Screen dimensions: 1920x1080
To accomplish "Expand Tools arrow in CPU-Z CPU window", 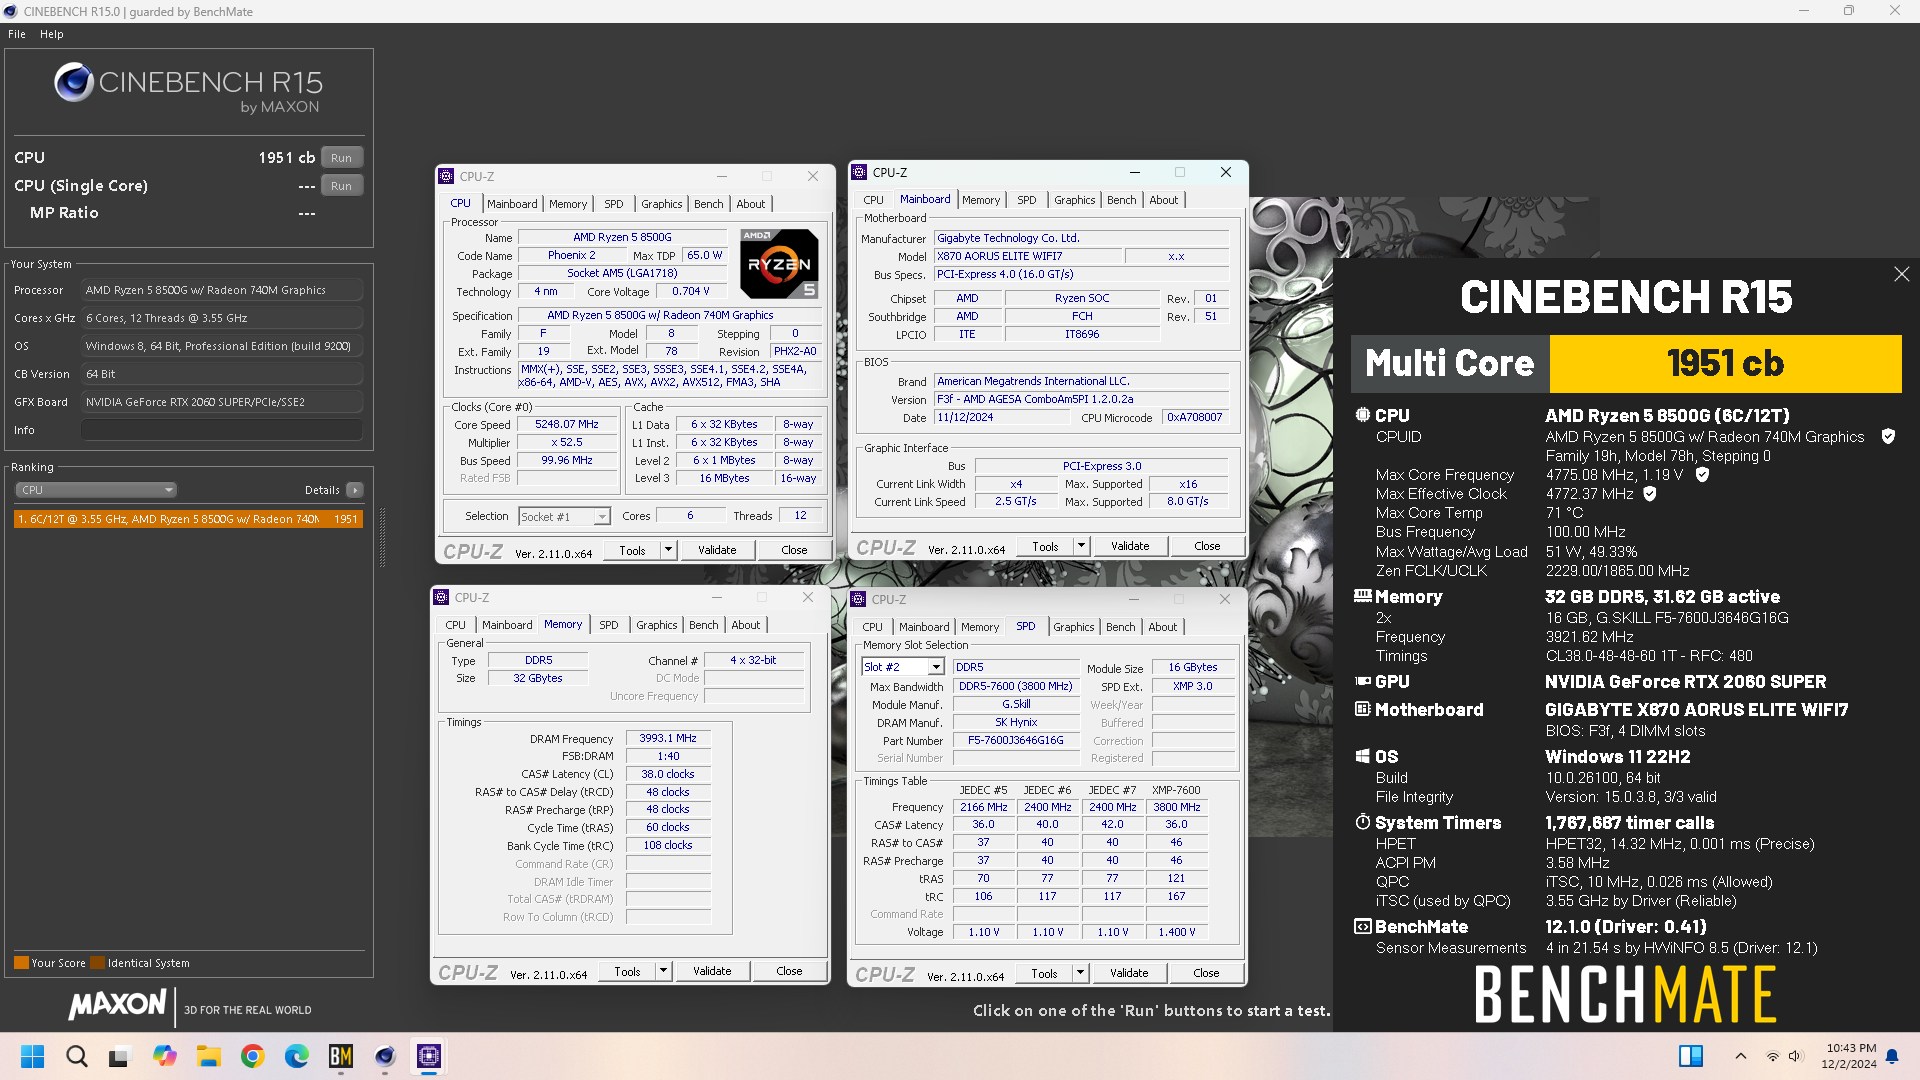I will pyautogui.click(x=668, y=550).
